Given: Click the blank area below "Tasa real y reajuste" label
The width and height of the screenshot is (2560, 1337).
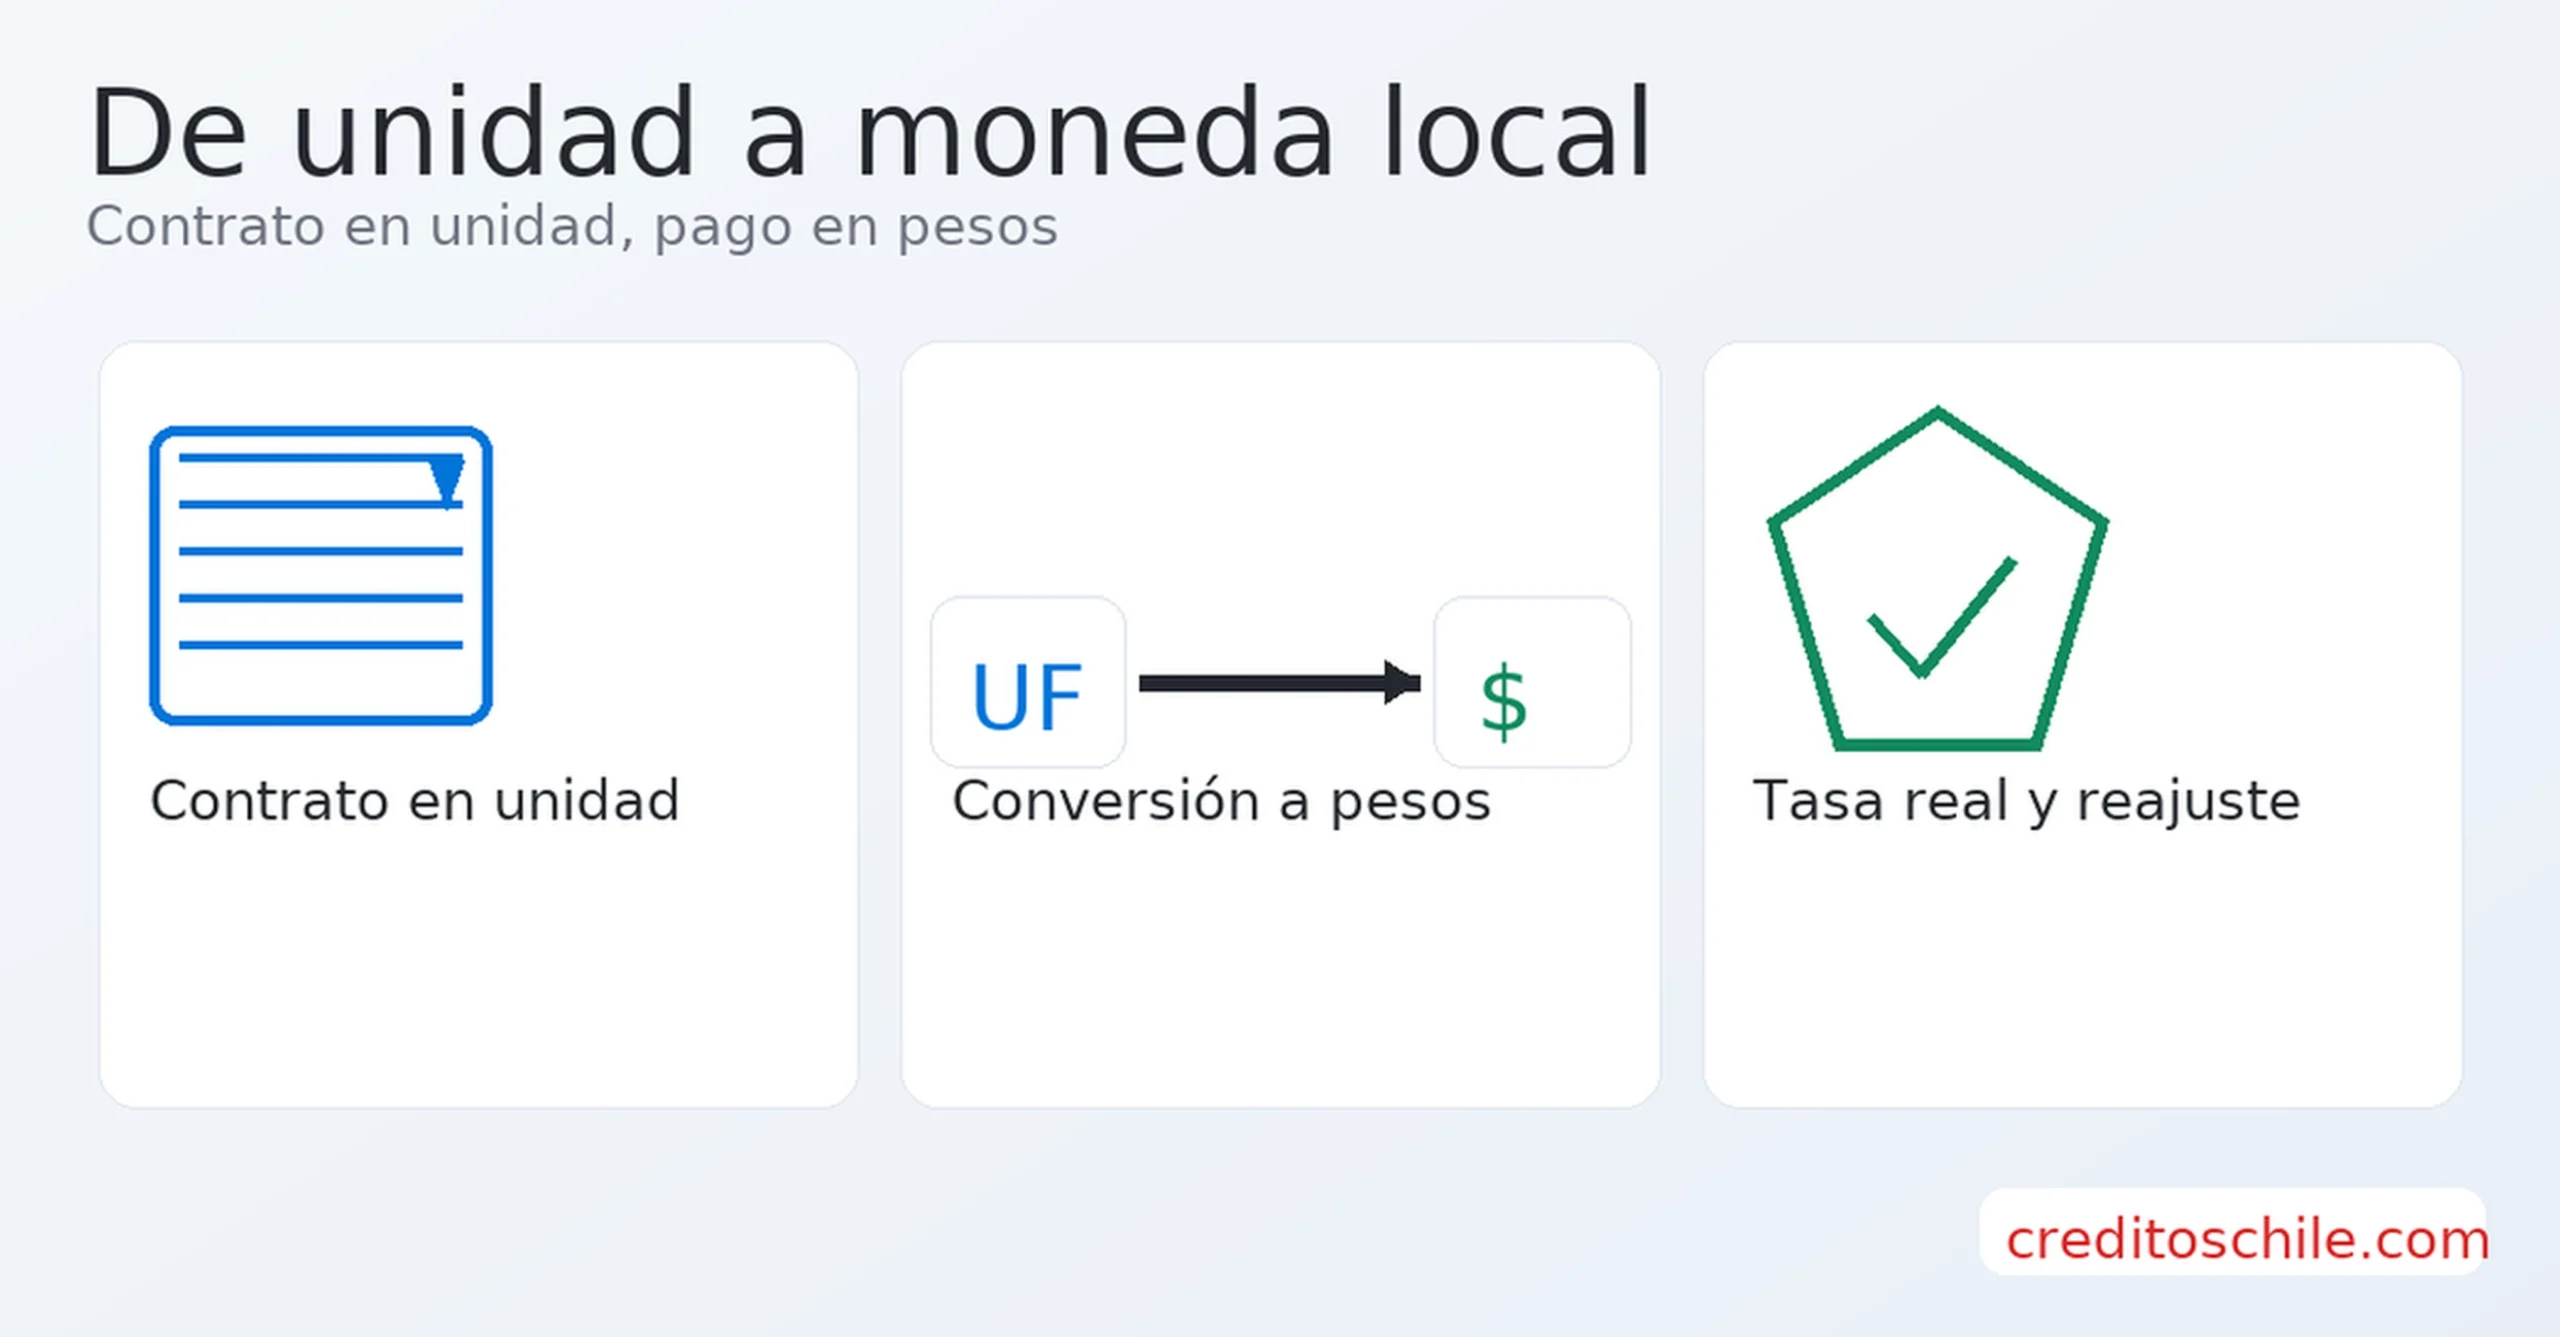Looking at the screenshot, I should (2082, 960).
